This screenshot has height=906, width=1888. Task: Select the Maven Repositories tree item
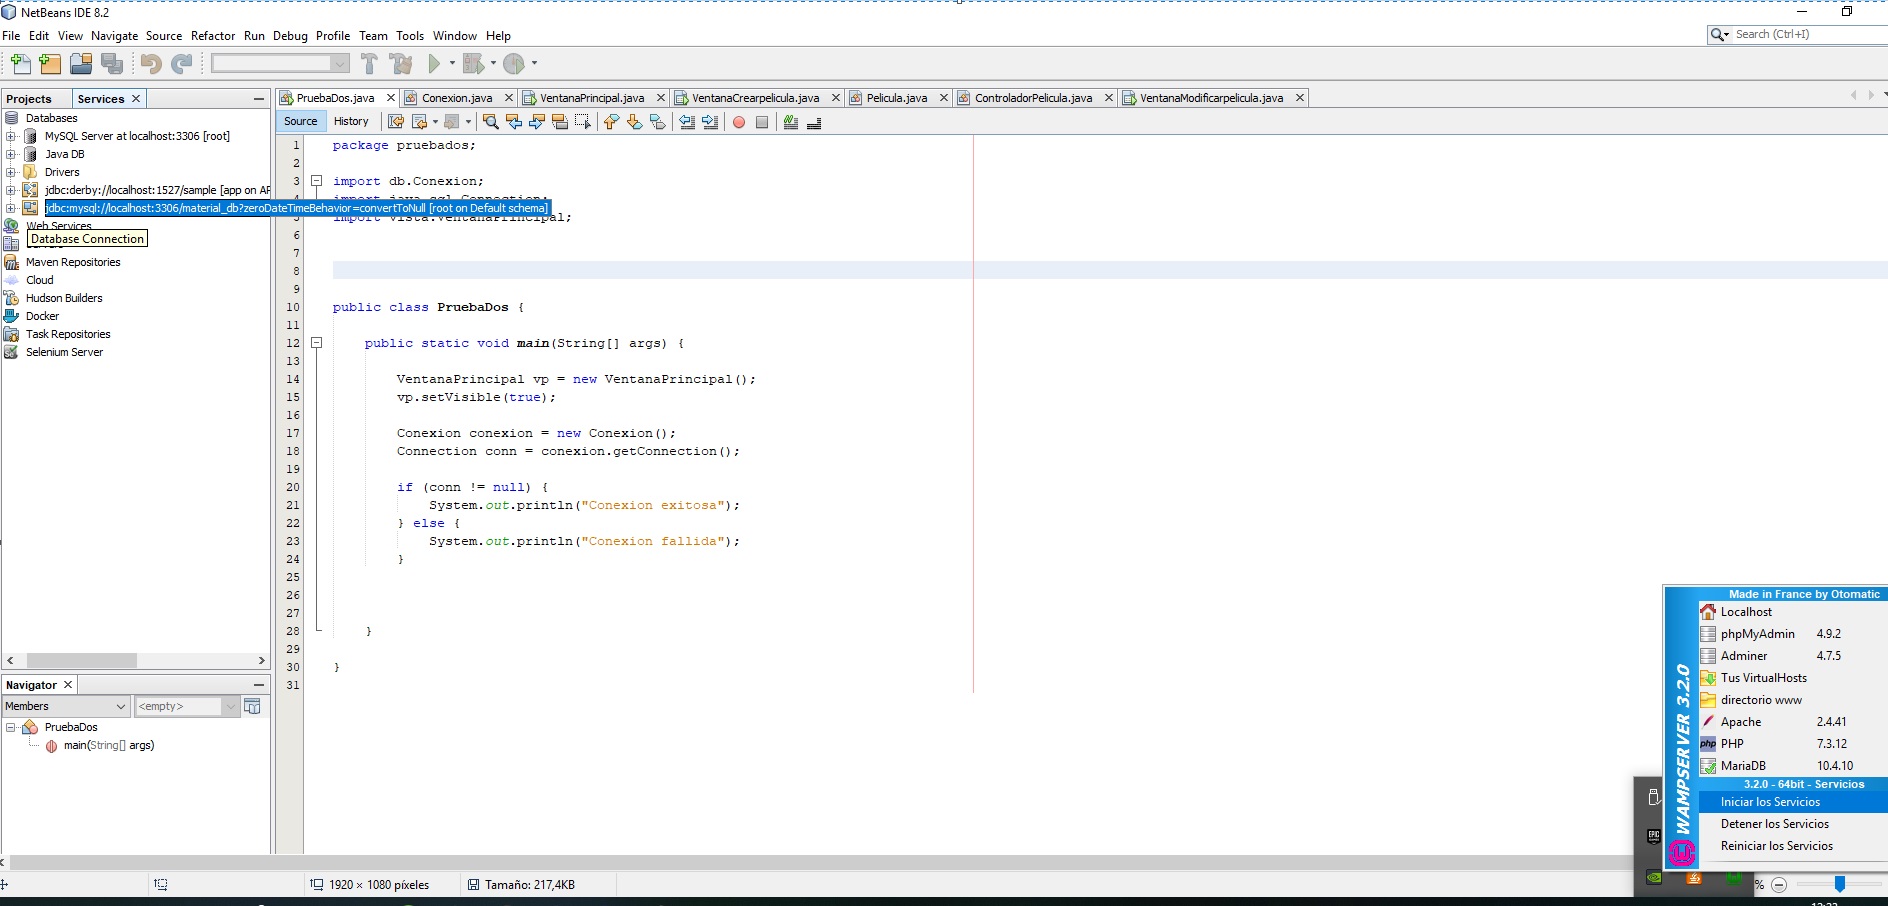[73, 262]
